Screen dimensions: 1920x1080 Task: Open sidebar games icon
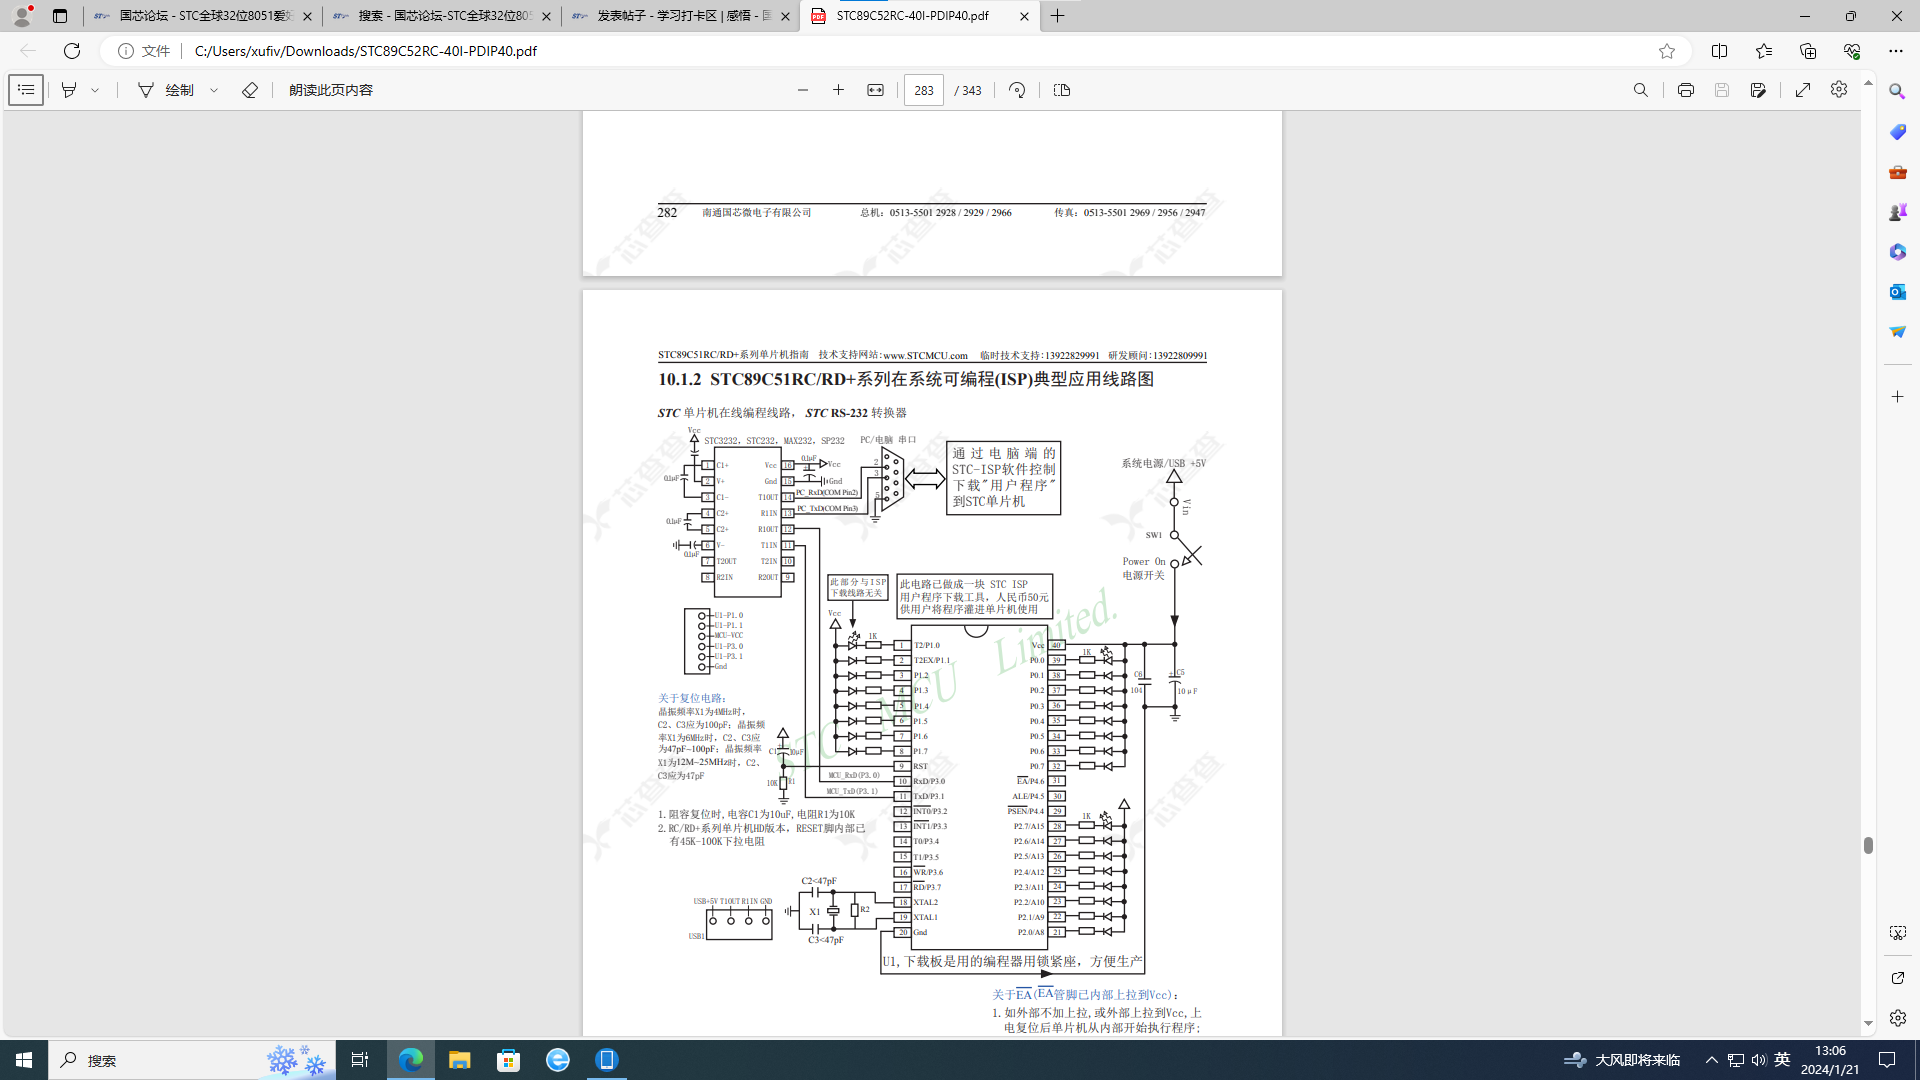[x=1897, y=212]
